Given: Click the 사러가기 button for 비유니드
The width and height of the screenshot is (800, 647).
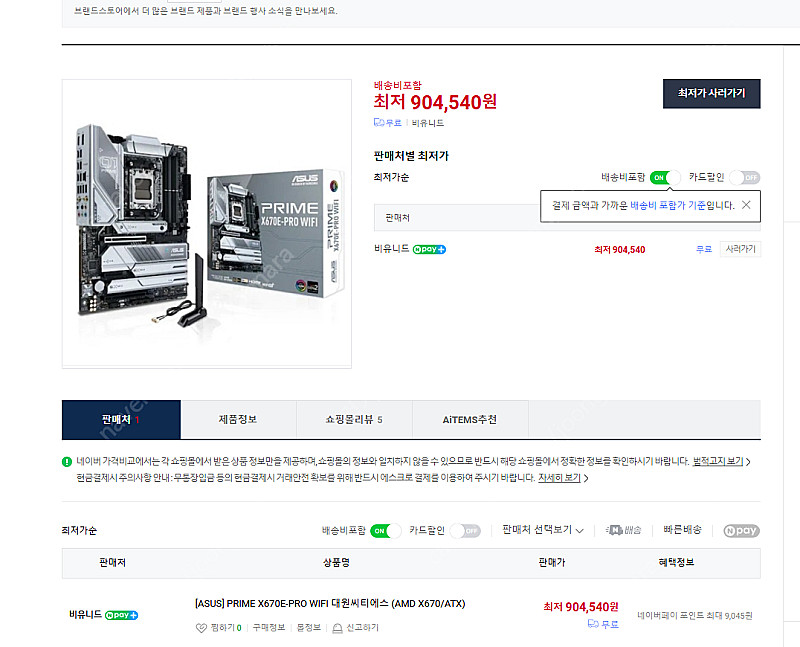Looking at the screenshot, I should tap(740, 249).
